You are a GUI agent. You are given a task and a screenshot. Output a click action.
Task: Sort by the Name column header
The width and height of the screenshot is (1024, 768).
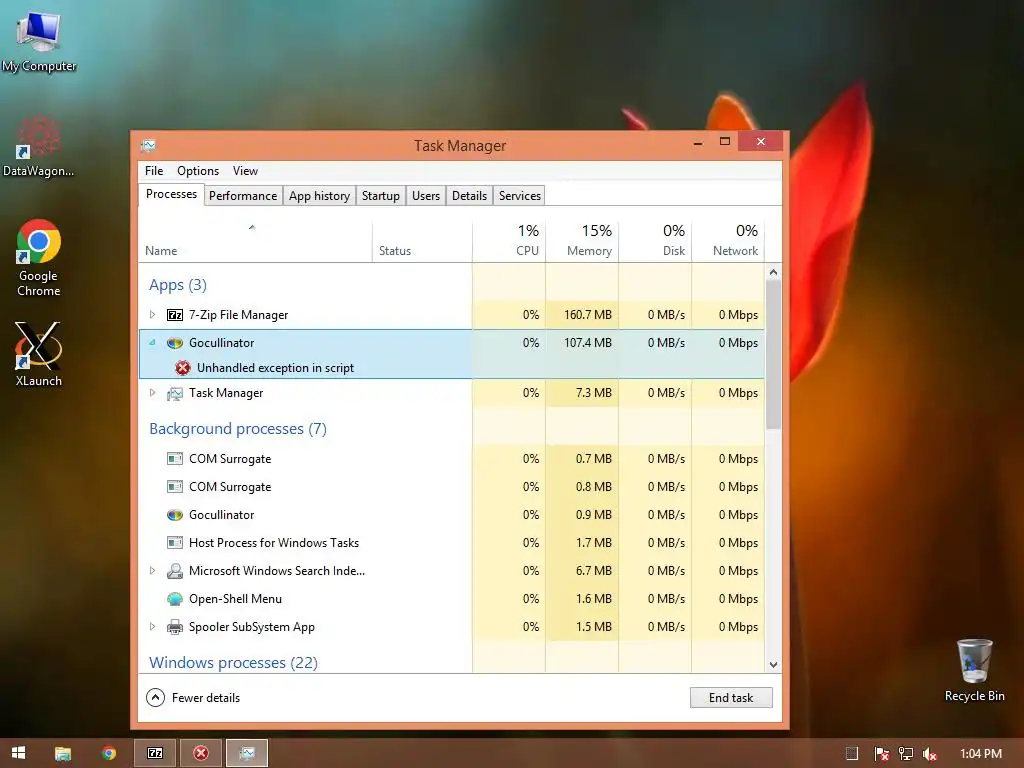[x=255, y=242]
